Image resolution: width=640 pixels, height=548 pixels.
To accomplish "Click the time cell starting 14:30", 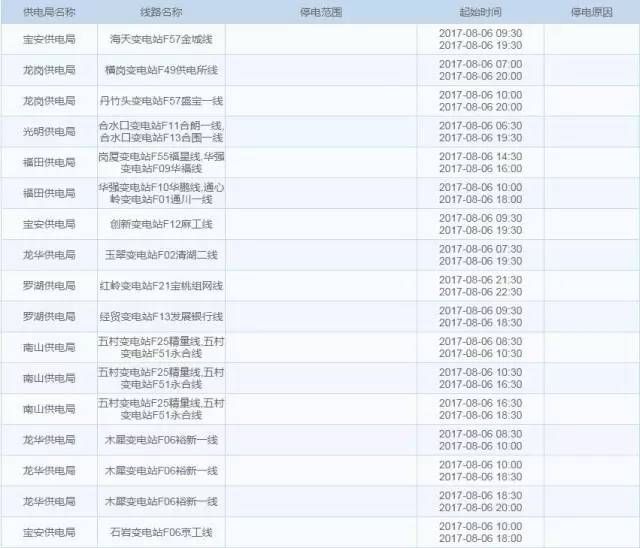I will pos(480,162).
